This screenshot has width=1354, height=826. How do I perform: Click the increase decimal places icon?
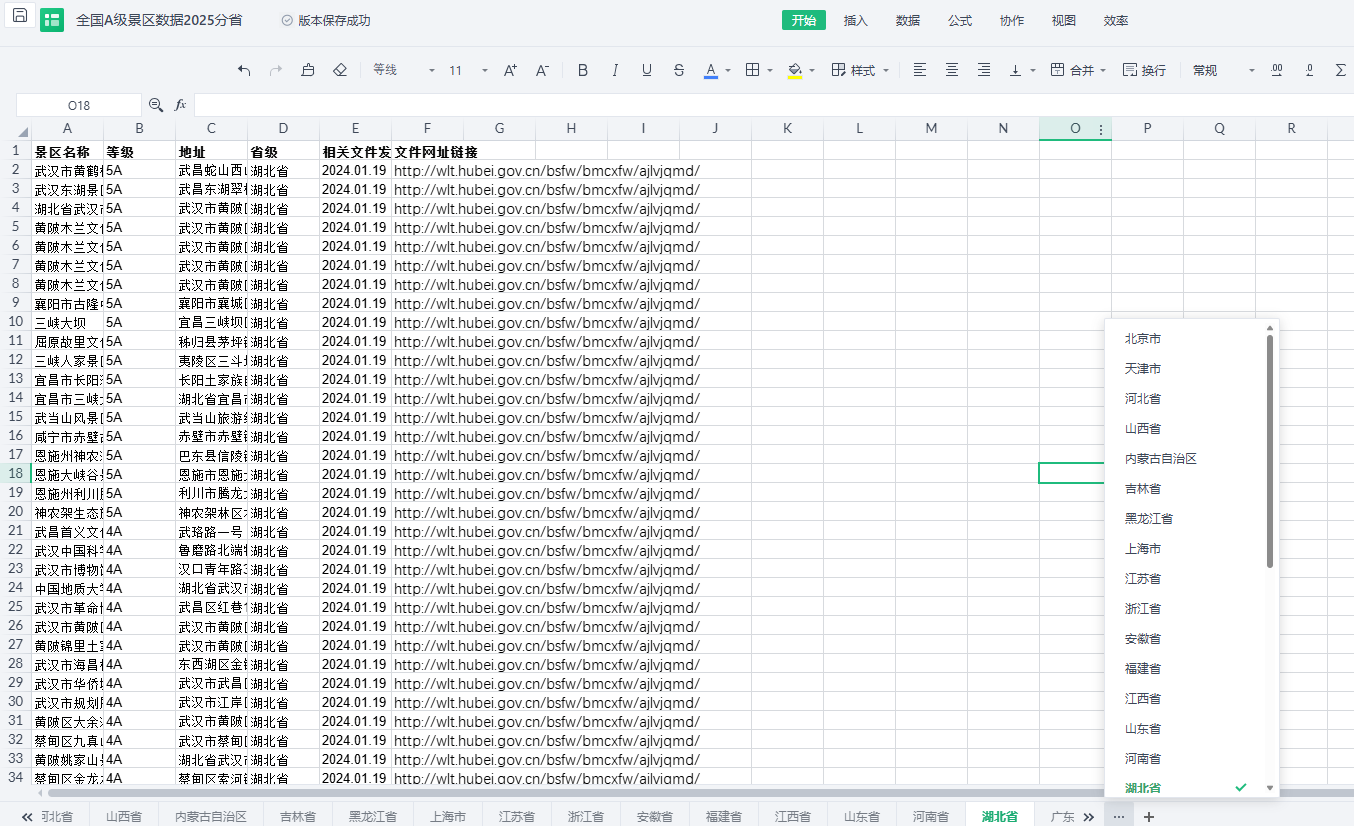point(1277,70)
